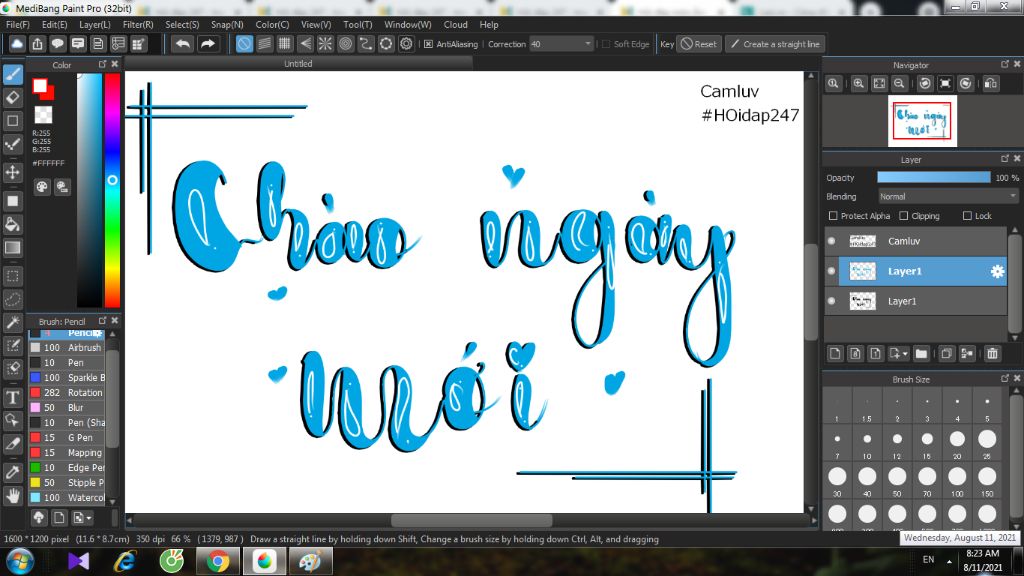The width and height of the screenshot is (1024, 576).
Task: Enable concentric circle snap
Action: 345,44
